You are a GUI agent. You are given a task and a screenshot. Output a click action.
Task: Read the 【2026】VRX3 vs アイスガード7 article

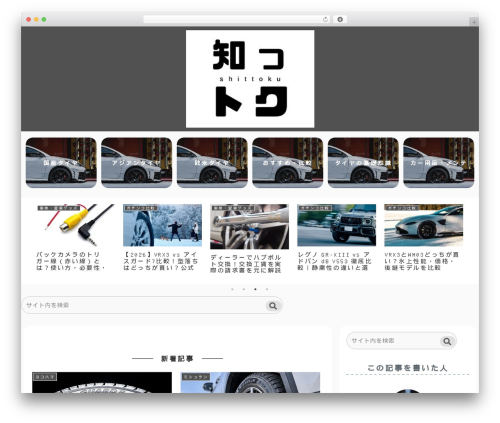pos(160,261)
